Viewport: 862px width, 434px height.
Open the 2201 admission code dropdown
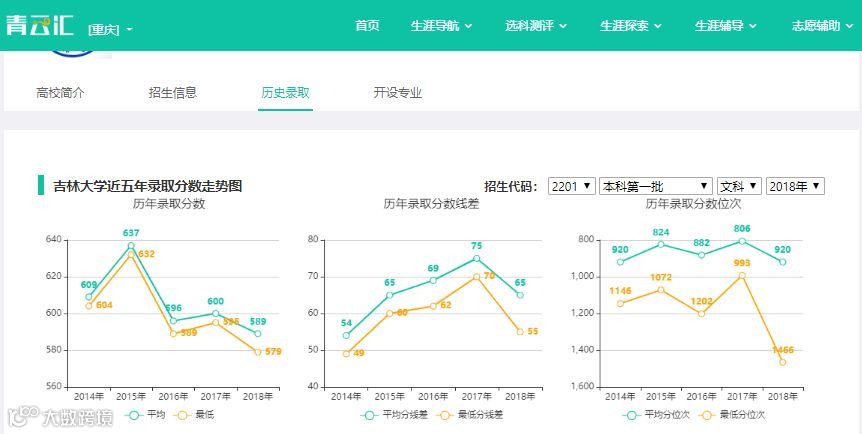click(572, 186)
